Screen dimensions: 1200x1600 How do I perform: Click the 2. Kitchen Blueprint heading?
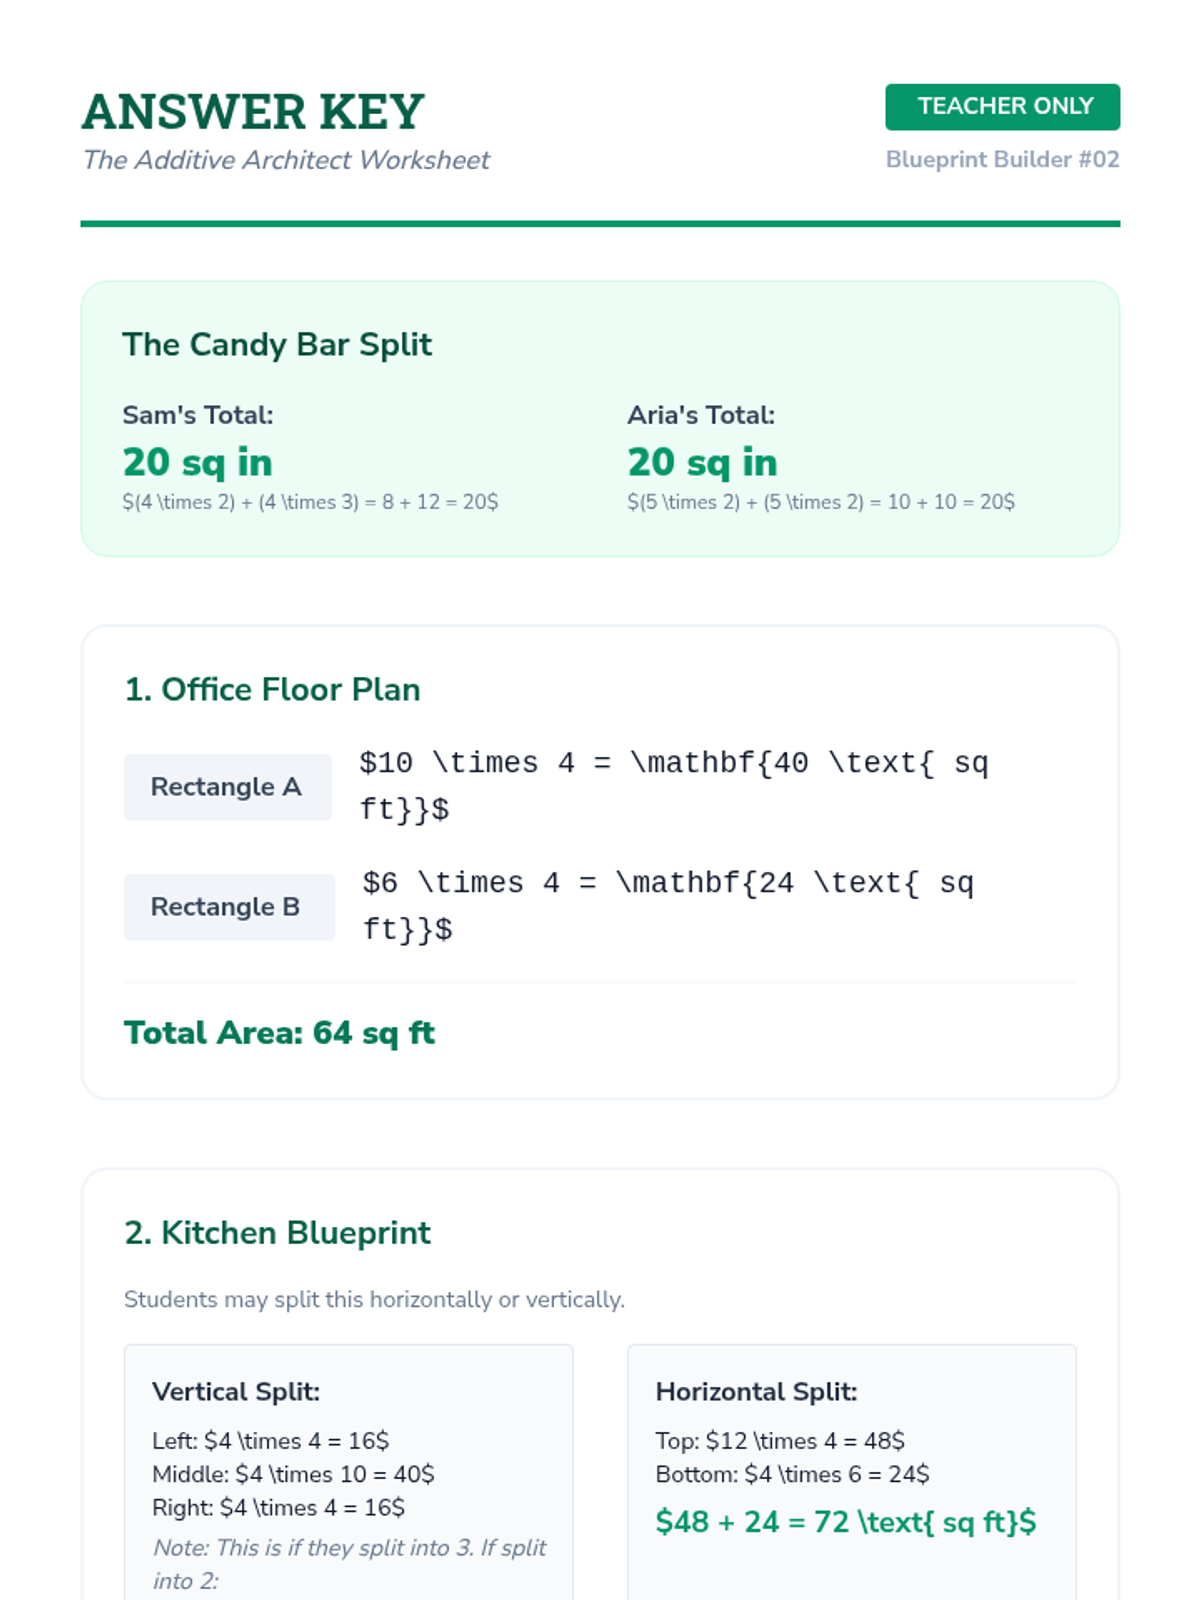277,1233
